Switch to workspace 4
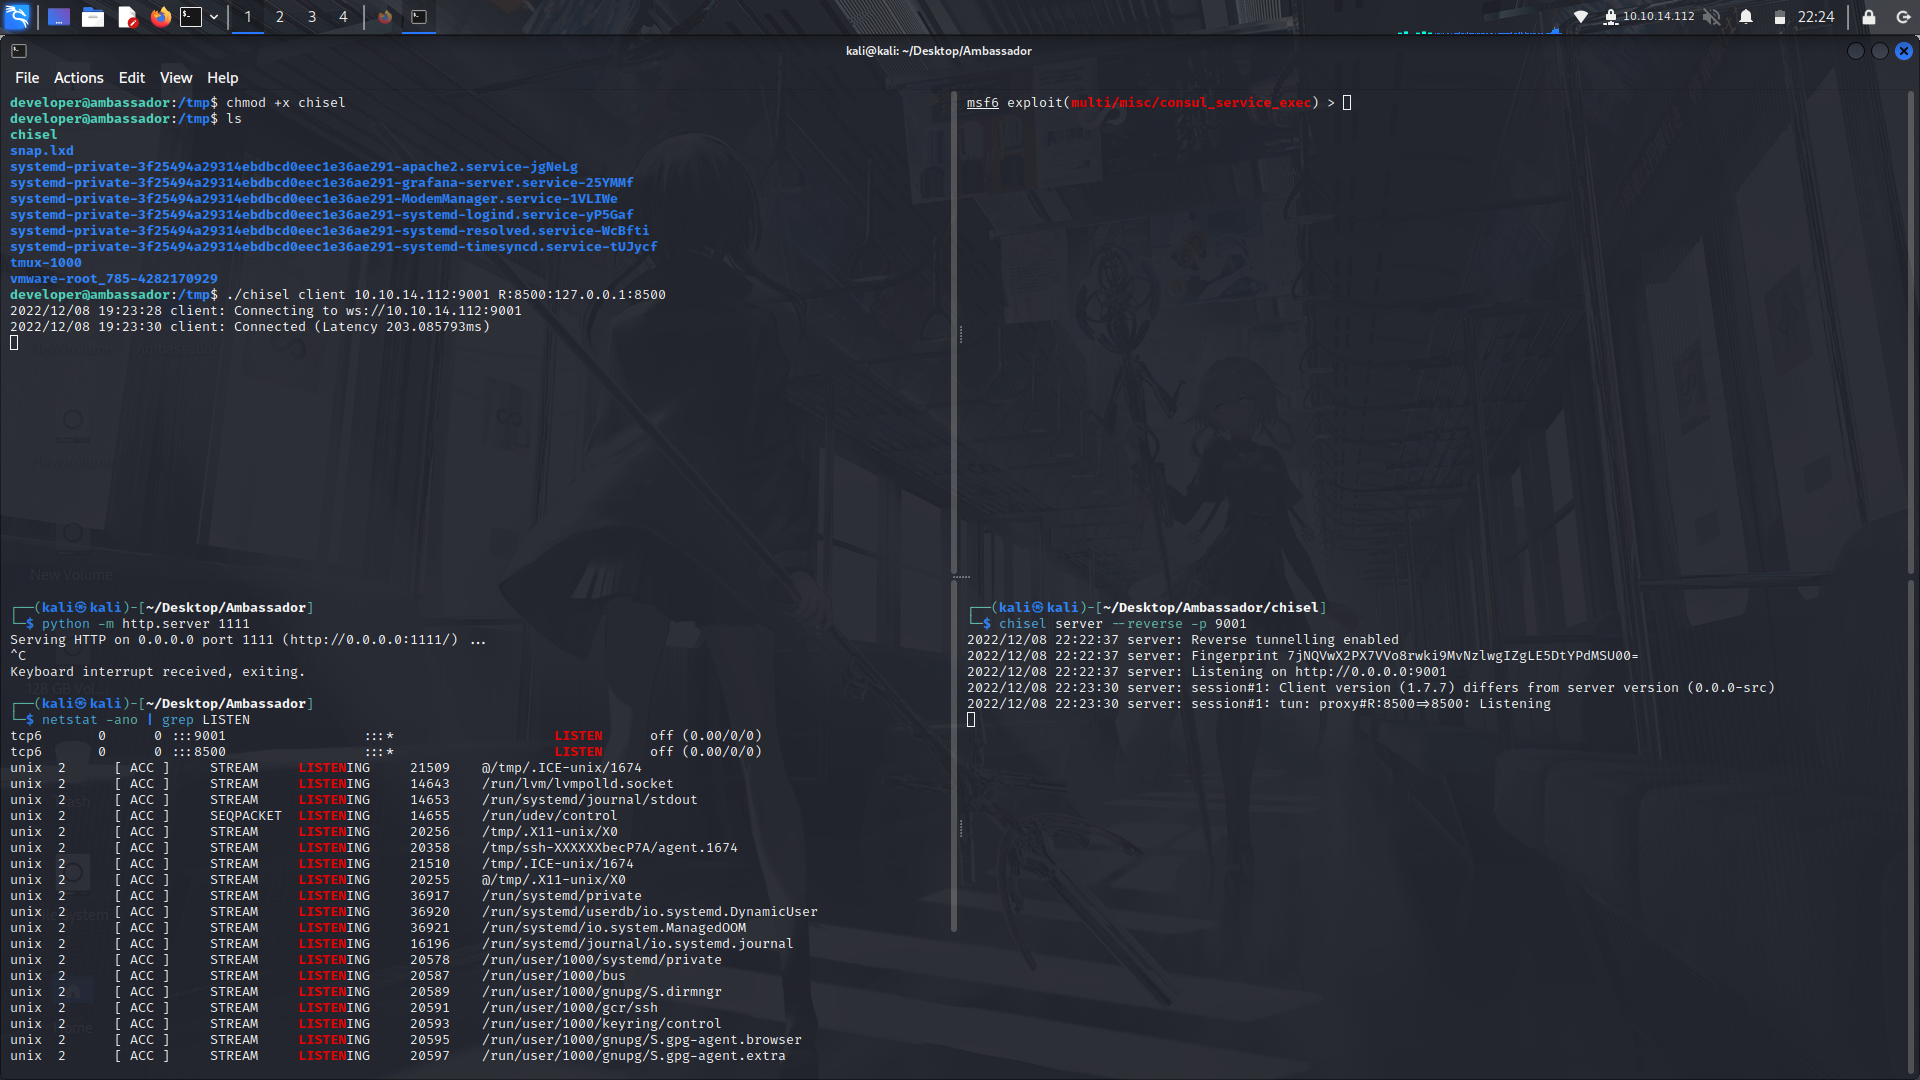Viewport: 1920px width, 1080px height. [x=343, y=16]
